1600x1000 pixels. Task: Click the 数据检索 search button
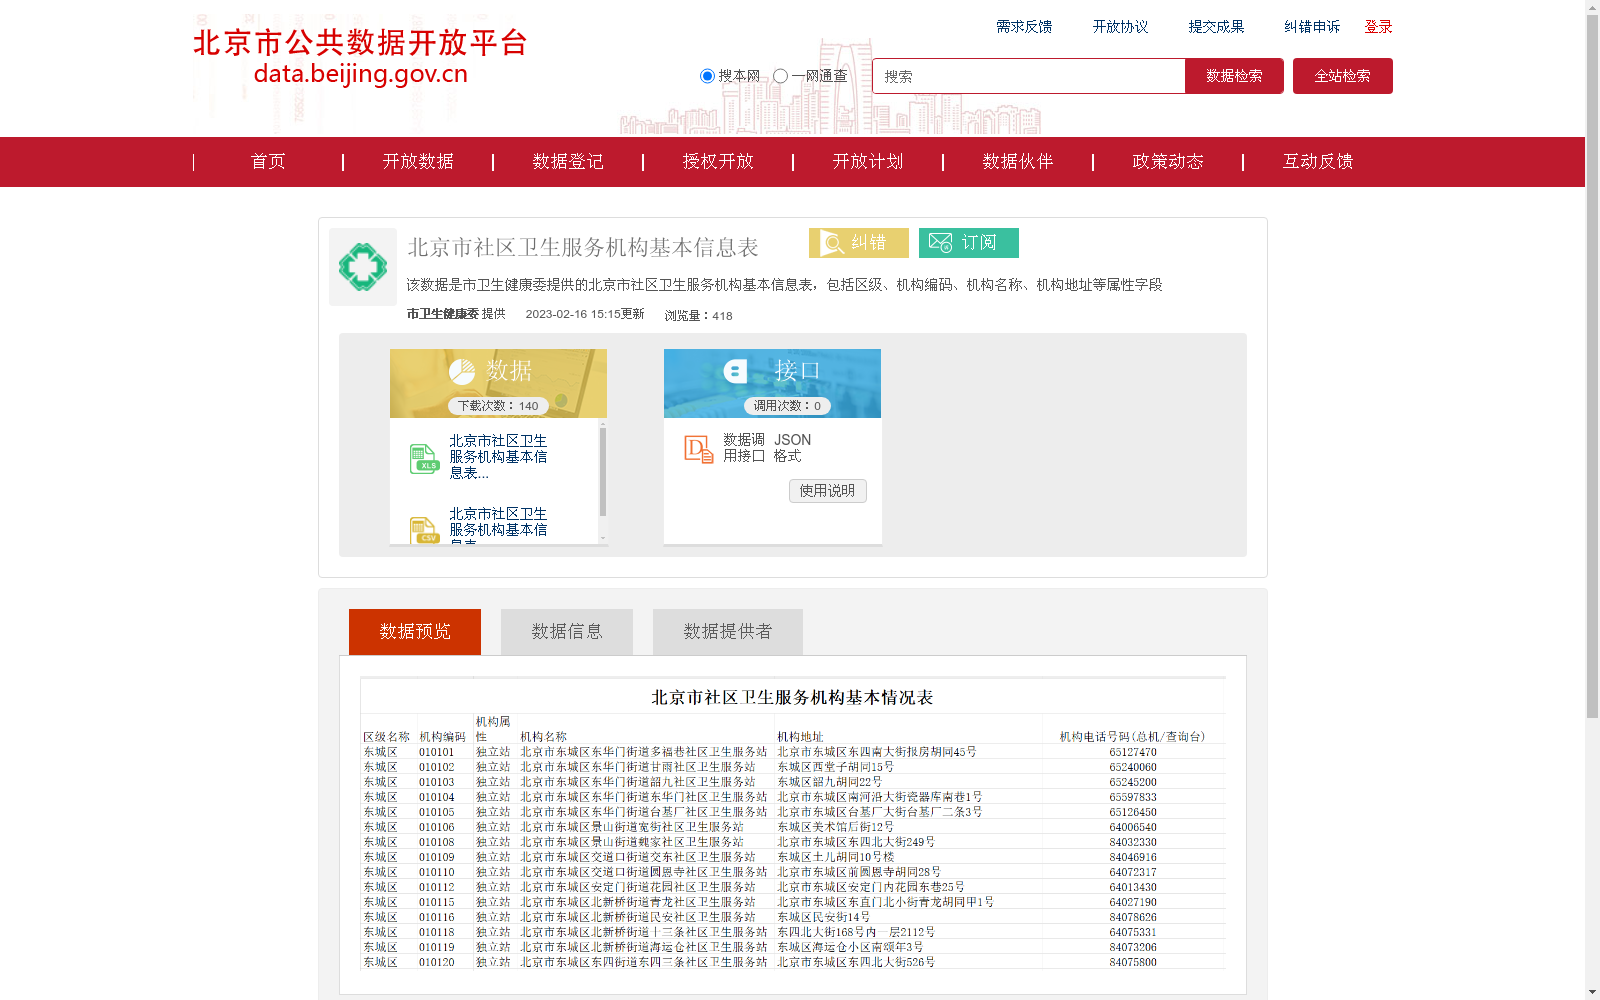[x=1234, y=76]
